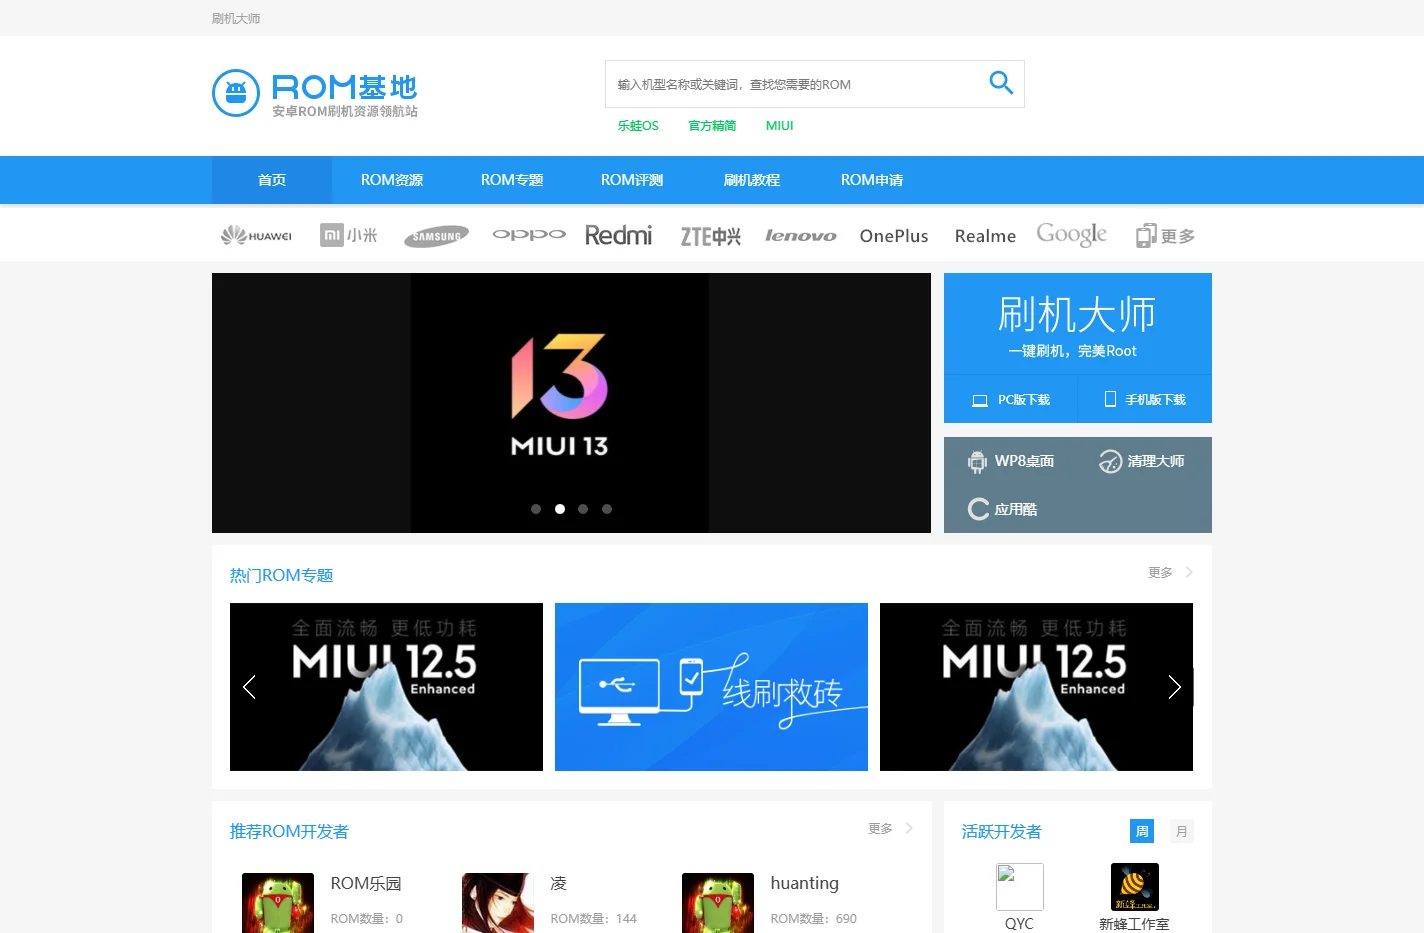The width and height of the screenshot is (1424, 933).
Task: Open the Xiaomi 小米 brand logo
Action: click(348, 235)
